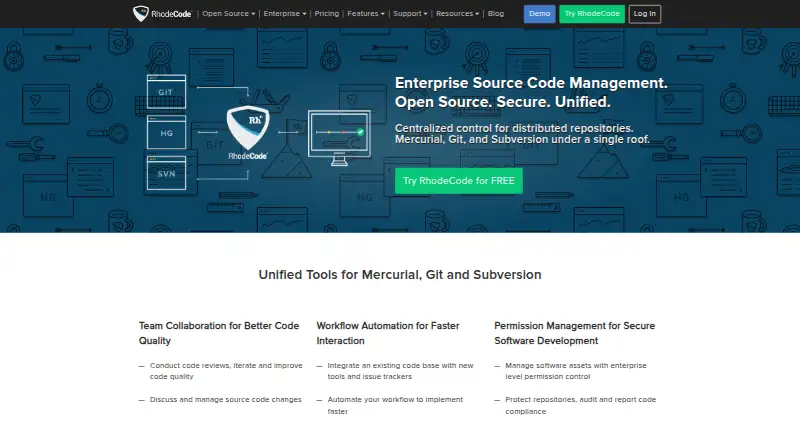Screen dimensions: 800x440
Task: Click the HG window icon in hero diagram
Action: (166, 132)
